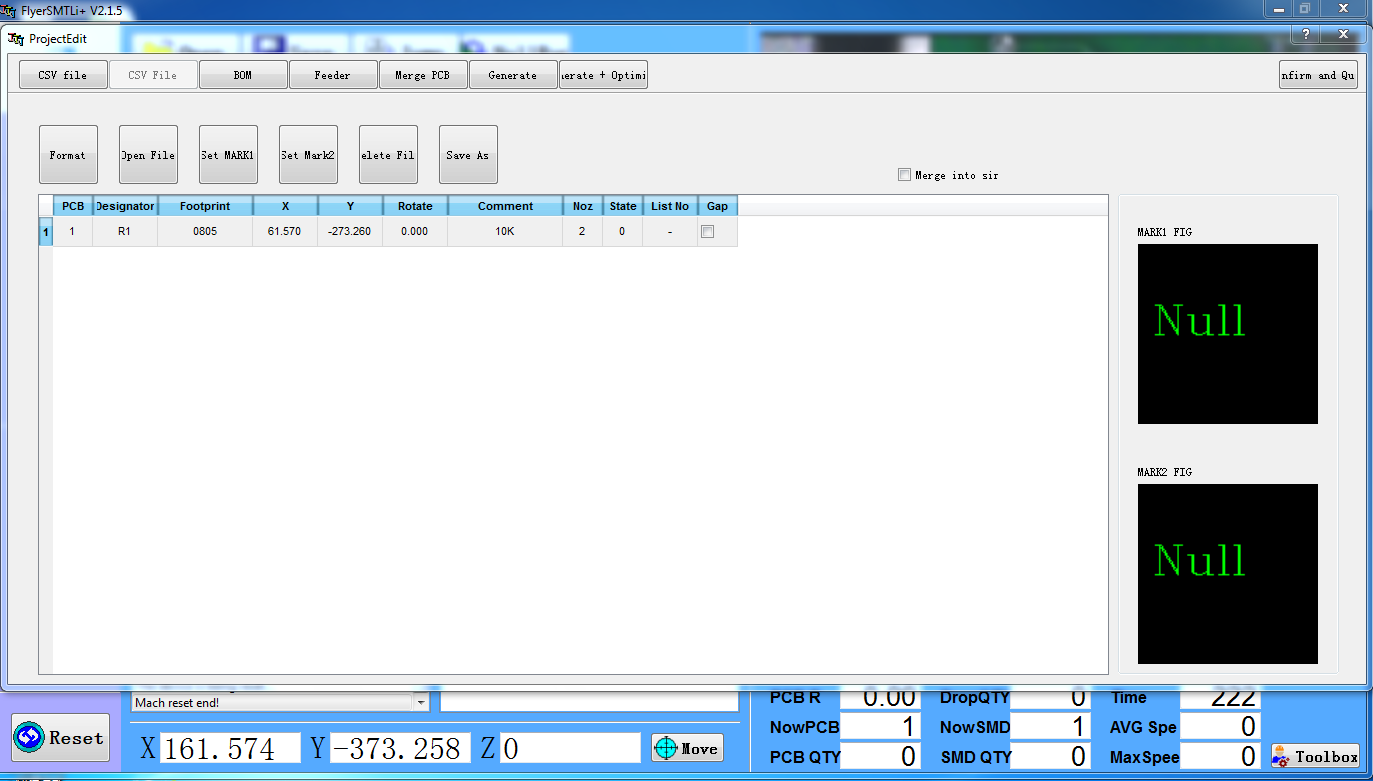Click the R1 designator cell

tap(125, 232)
